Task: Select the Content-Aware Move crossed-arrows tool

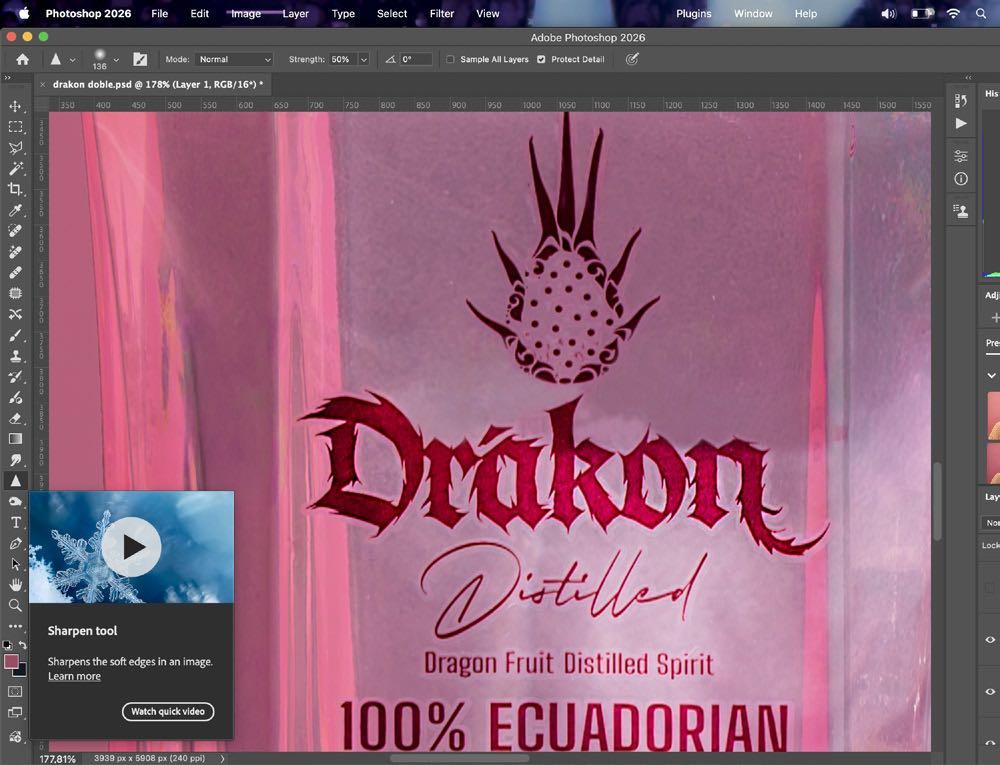Action: [15, 314]
